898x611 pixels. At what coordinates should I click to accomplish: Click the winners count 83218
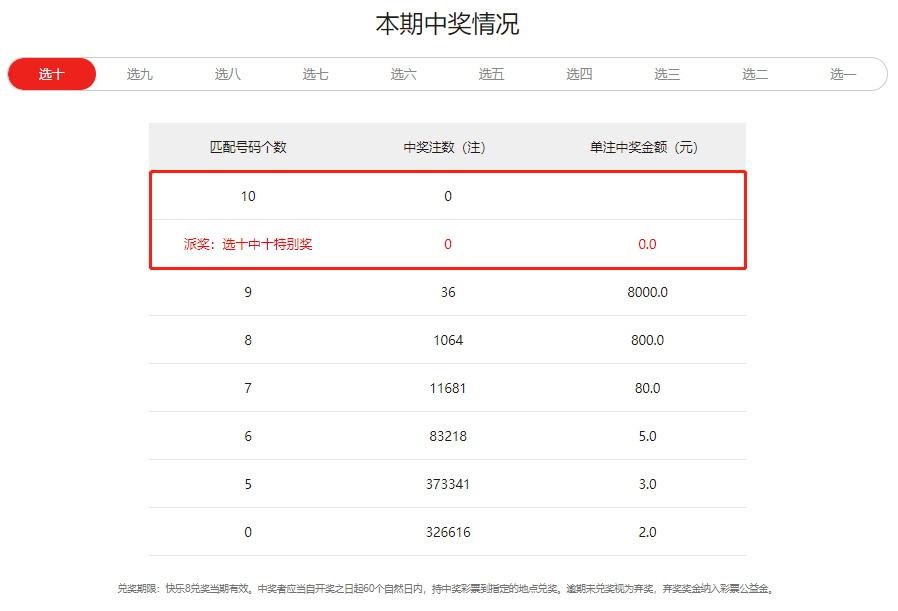point(448,436)
